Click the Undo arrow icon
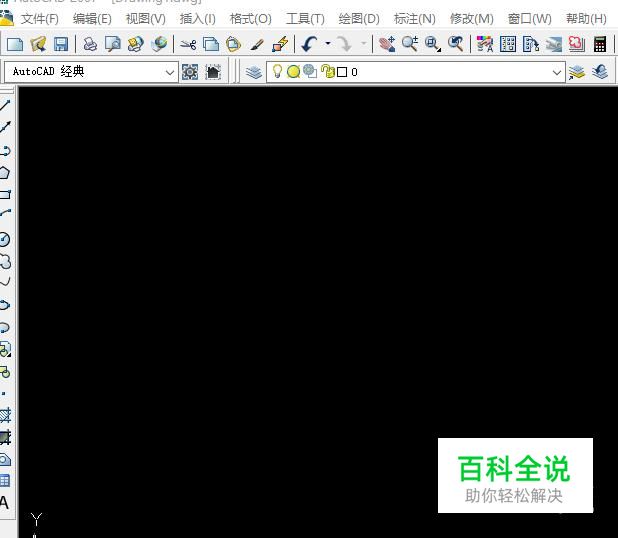This screenshot has height=538, width=618. pyautogui.click(x=309, y=44)
